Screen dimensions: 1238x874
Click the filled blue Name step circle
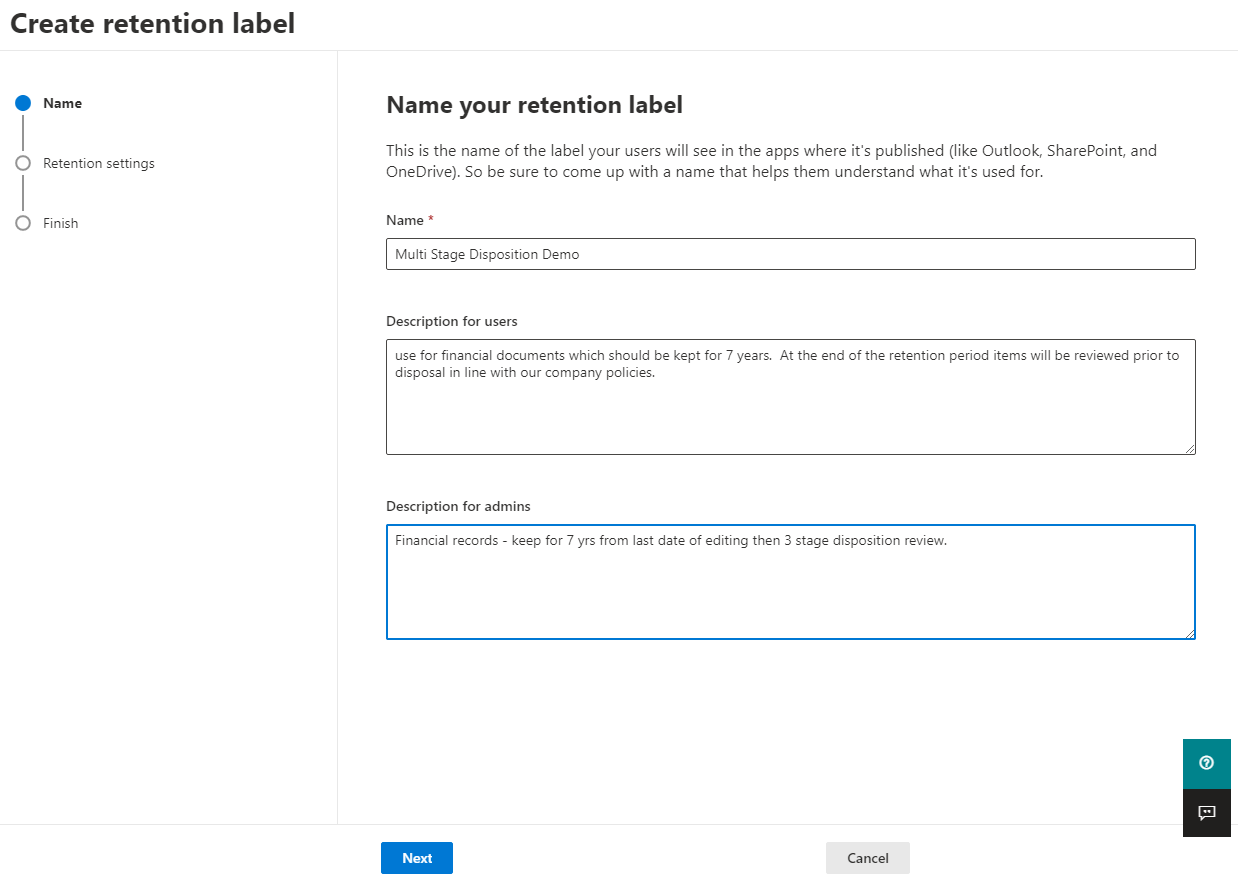[23, 103]
